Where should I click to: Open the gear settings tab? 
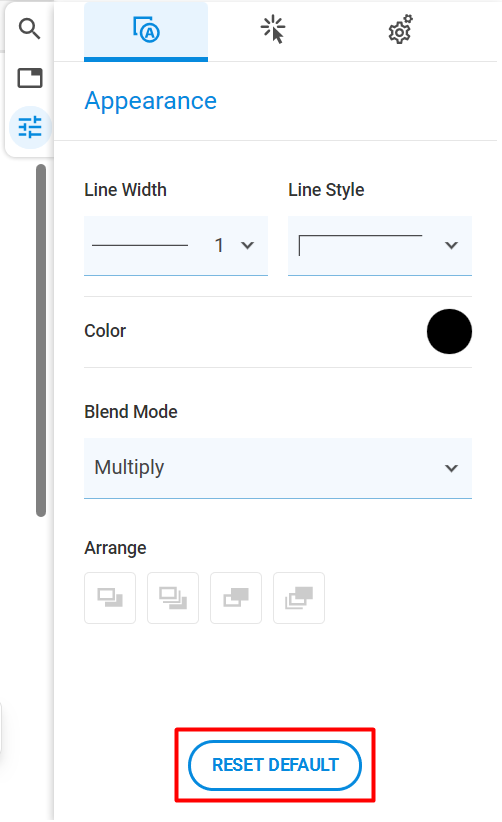[400, 30]
